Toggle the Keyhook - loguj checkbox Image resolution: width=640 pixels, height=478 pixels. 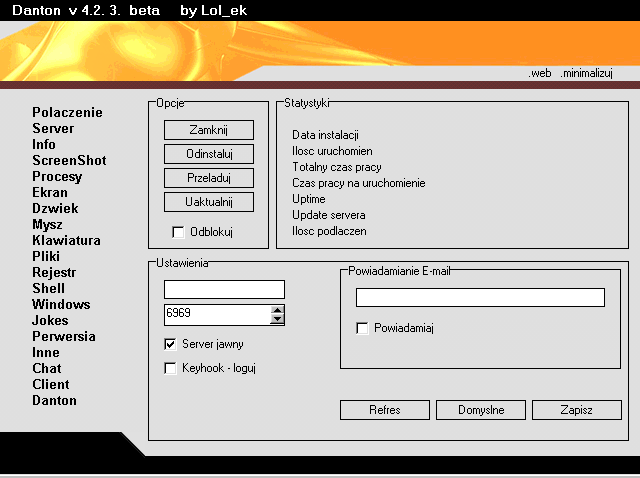click(x=171, y=368)
